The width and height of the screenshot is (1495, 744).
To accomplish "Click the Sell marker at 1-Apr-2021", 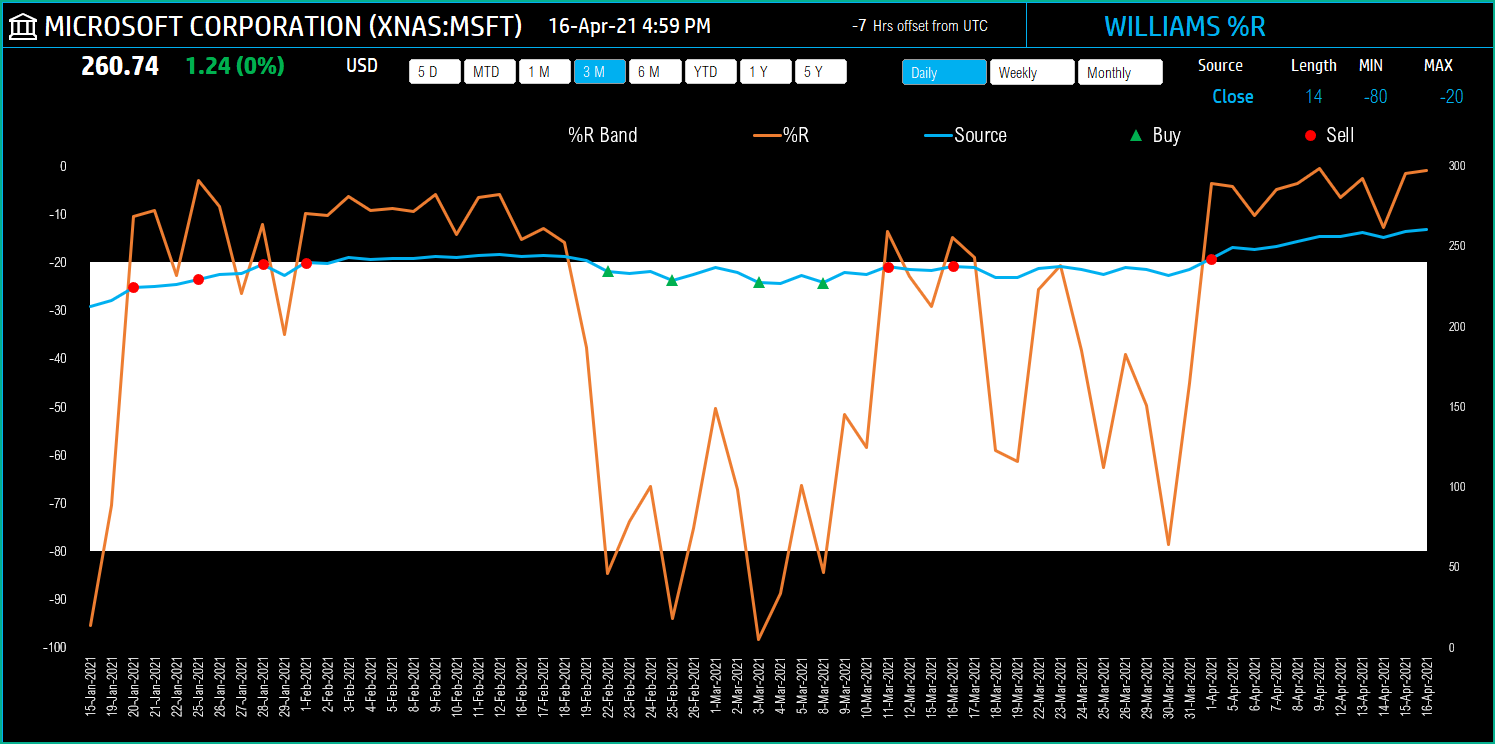I will tap(1211, 259).
